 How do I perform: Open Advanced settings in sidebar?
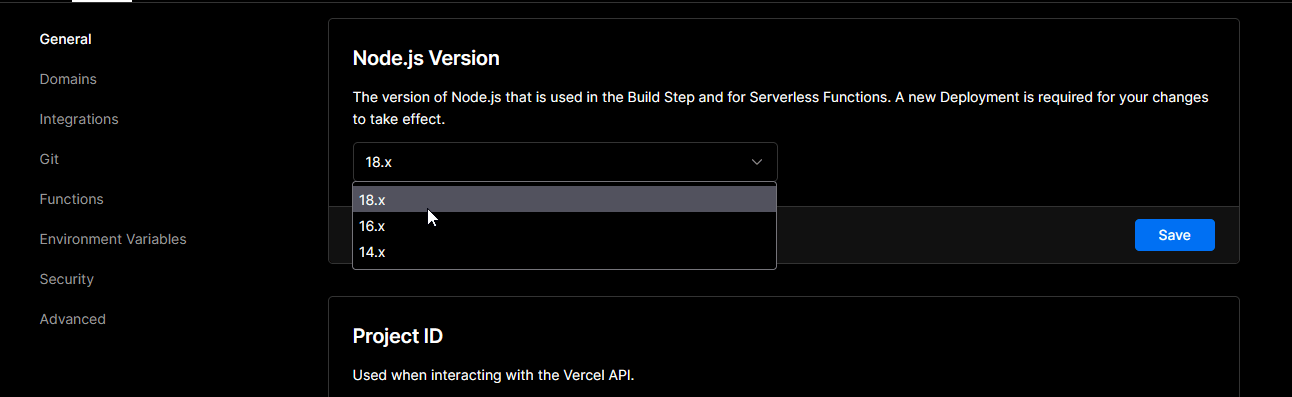(x=72, y=319)
